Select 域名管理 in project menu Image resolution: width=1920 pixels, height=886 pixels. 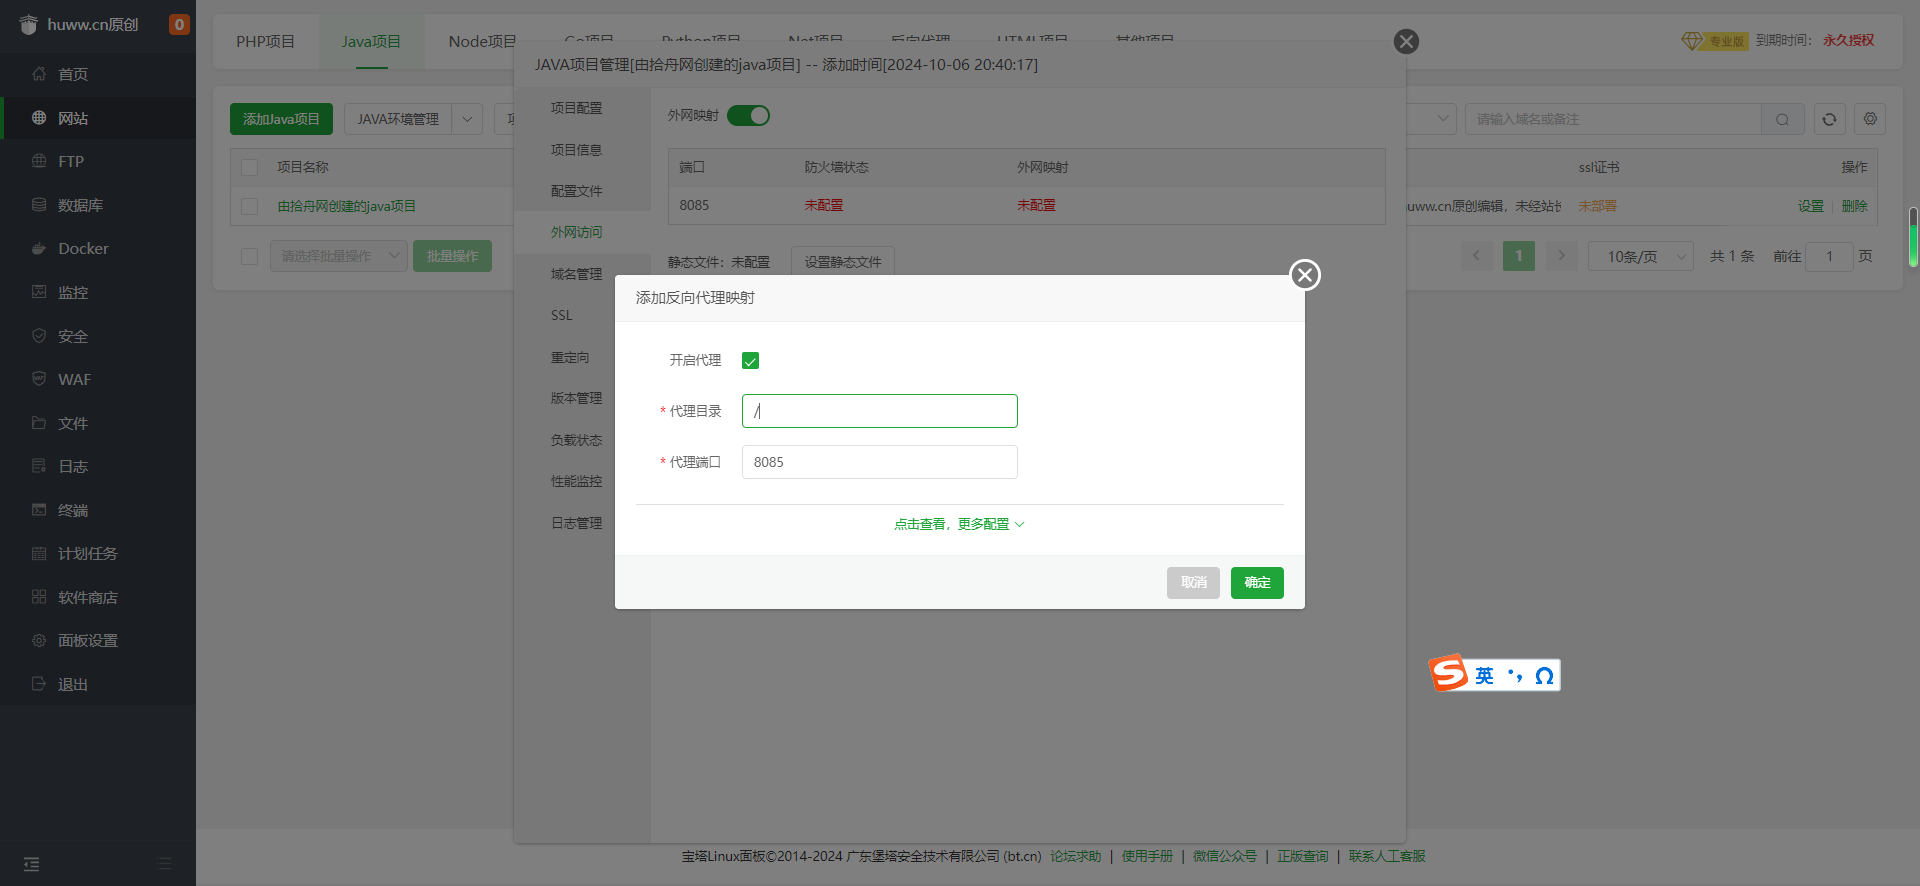(576, 274)
